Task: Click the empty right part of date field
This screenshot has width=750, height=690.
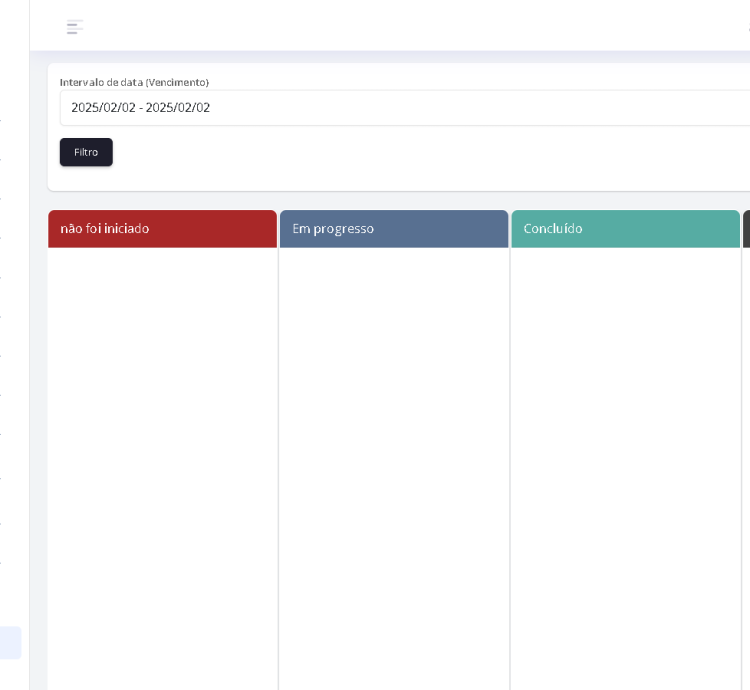Action: tap(600, 108)
